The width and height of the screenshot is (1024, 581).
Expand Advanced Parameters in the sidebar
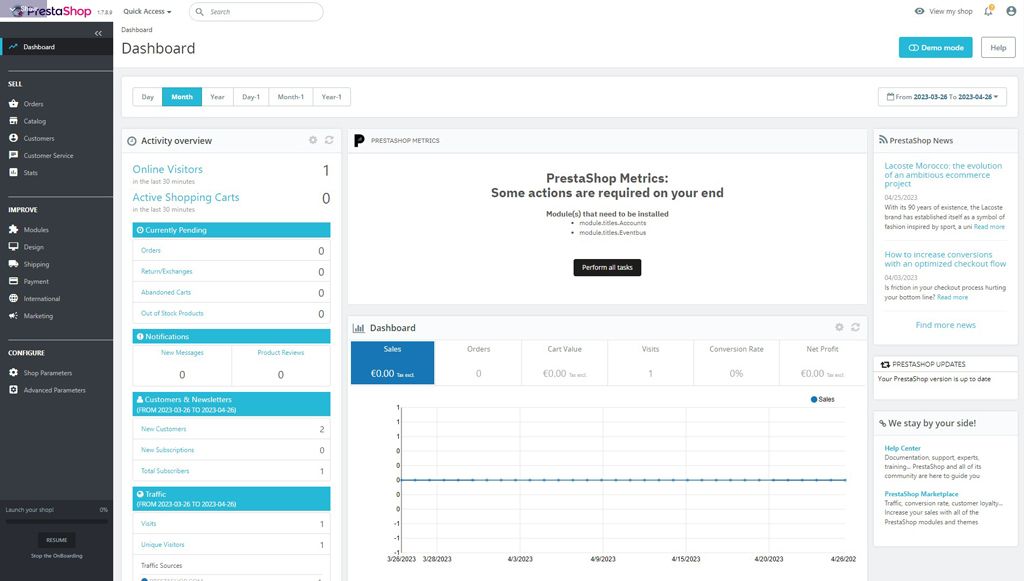coord(54,389)
